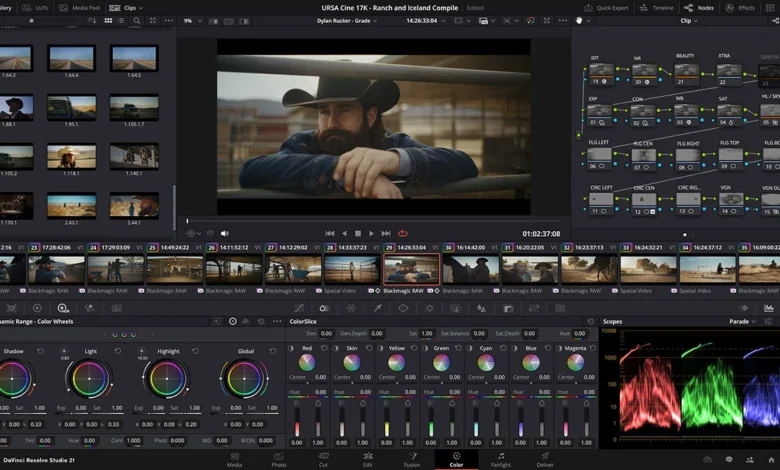Mute viewer audio with speaker icon

[x=224, y=233]
